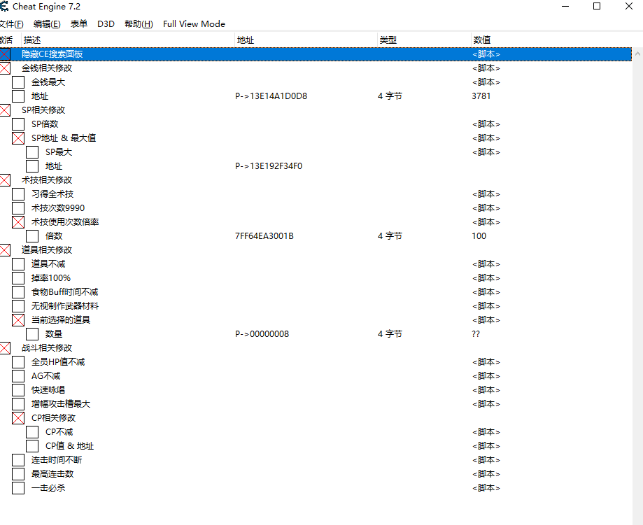Screen dimensions: 643x525
Task: Enable the 最高连击数 checkbox
Action: point(18,474)
